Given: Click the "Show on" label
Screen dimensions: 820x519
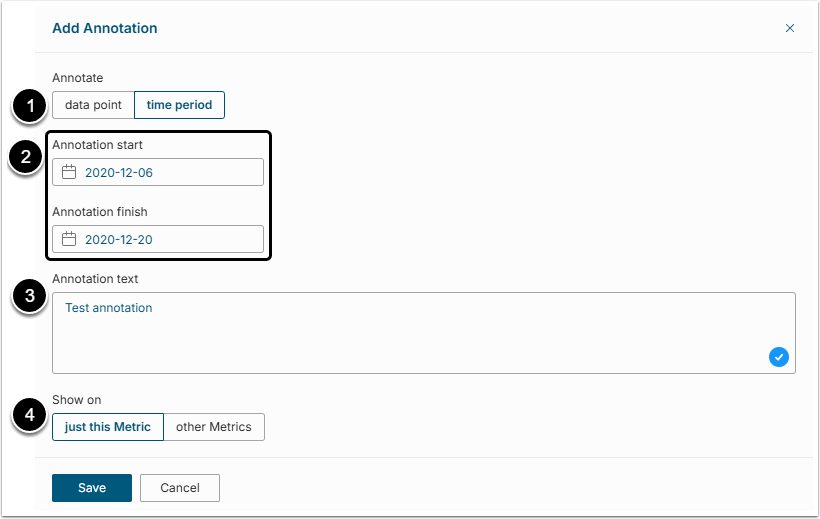Looking at the screenshot, I should [x=77, y=400].
